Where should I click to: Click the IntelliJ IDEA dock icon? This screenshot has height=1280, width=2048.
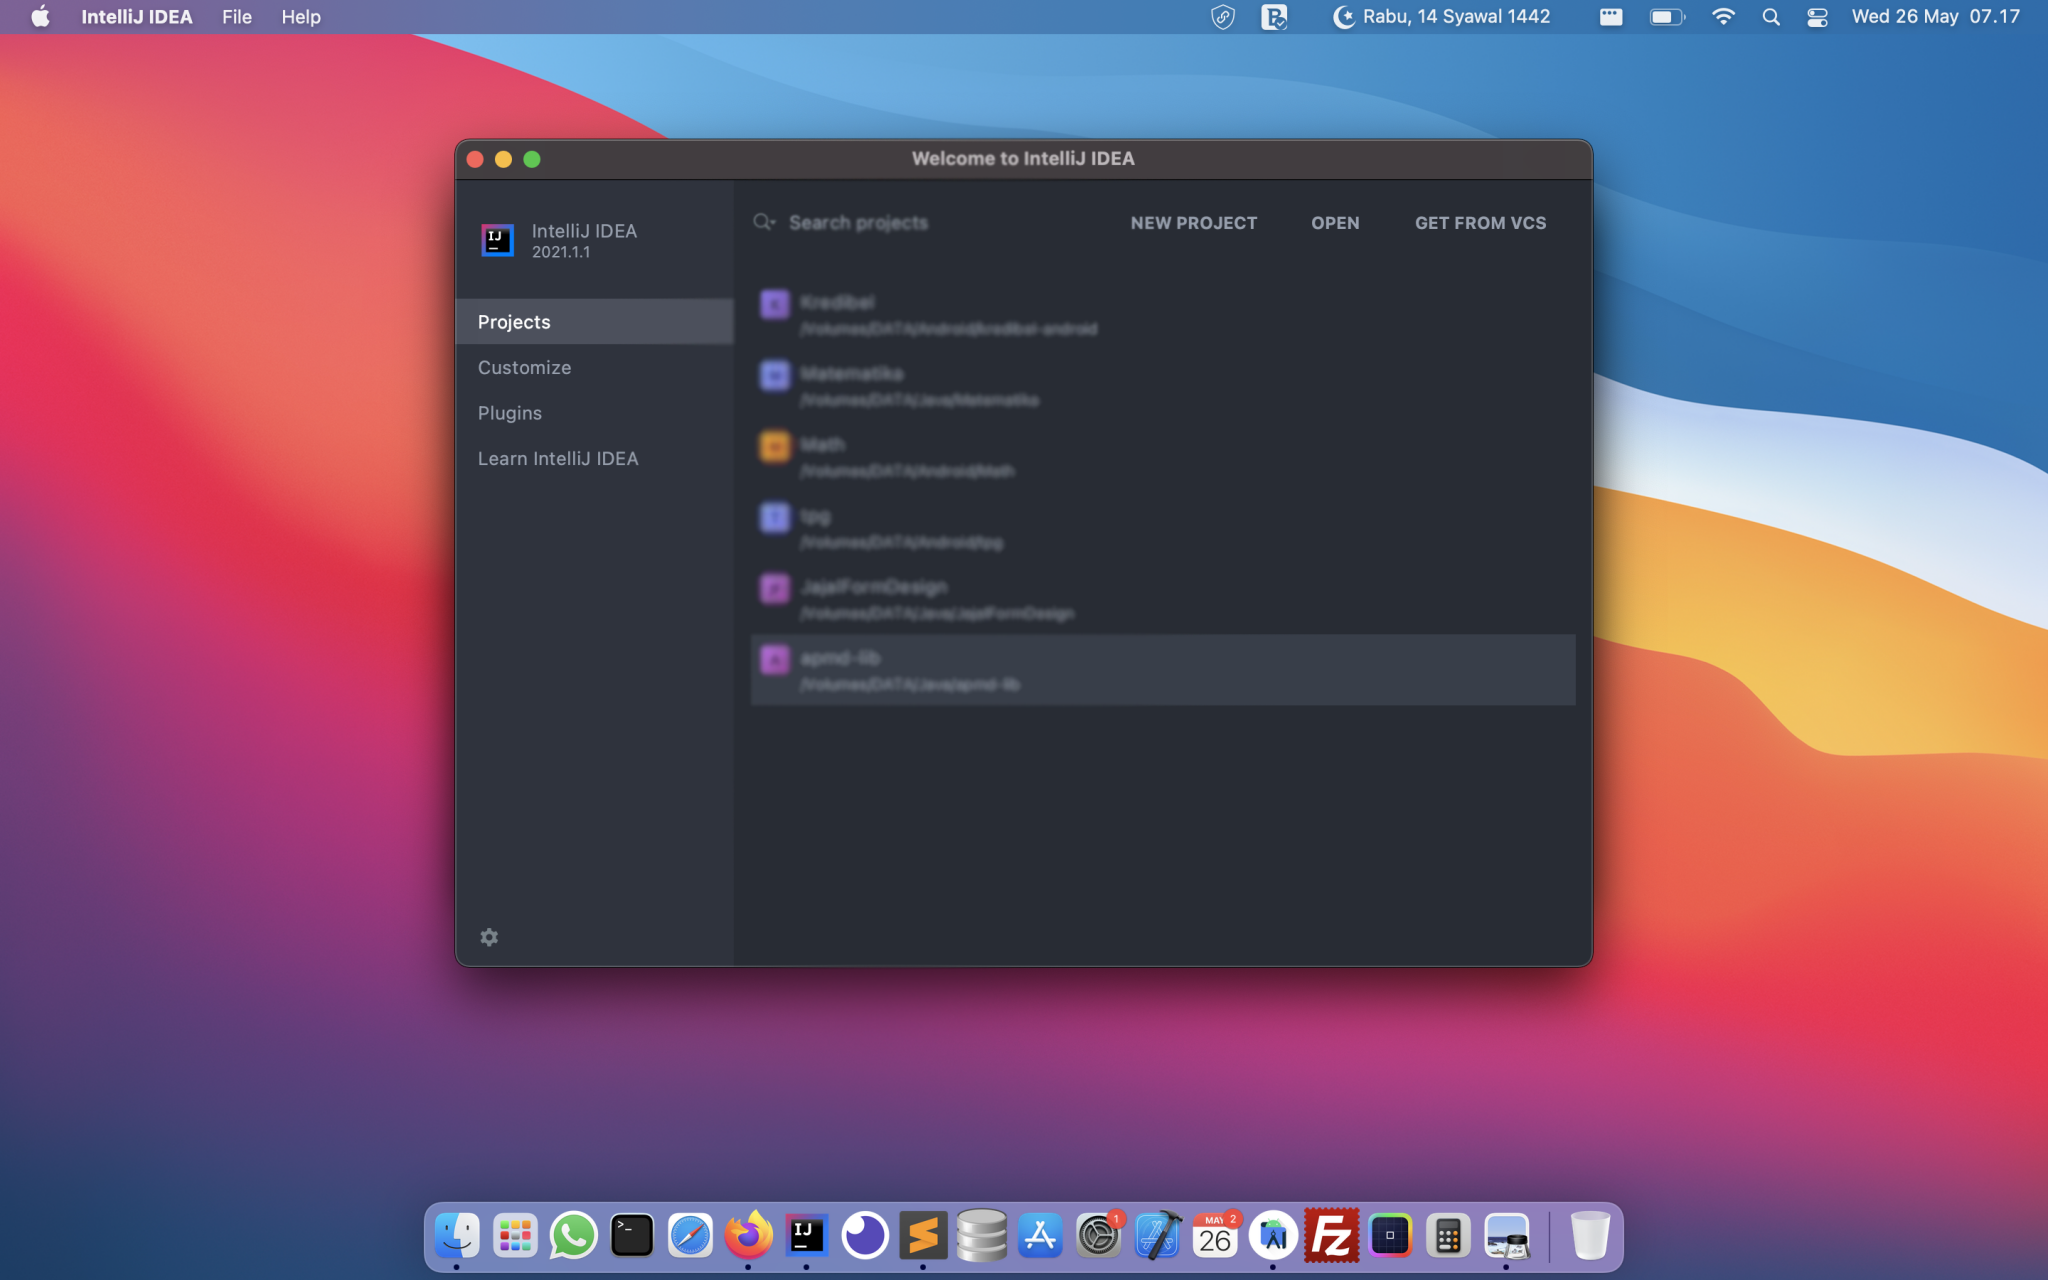pyautogui.click(x=807, y=1236)
